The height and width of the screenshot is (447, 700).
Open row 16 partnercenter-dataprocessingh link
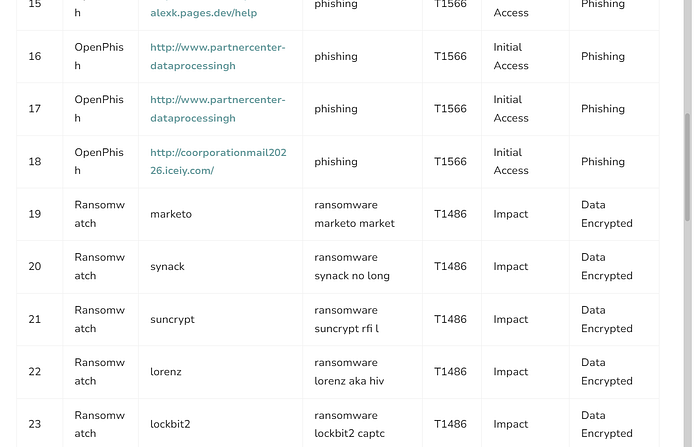[217, 57]
